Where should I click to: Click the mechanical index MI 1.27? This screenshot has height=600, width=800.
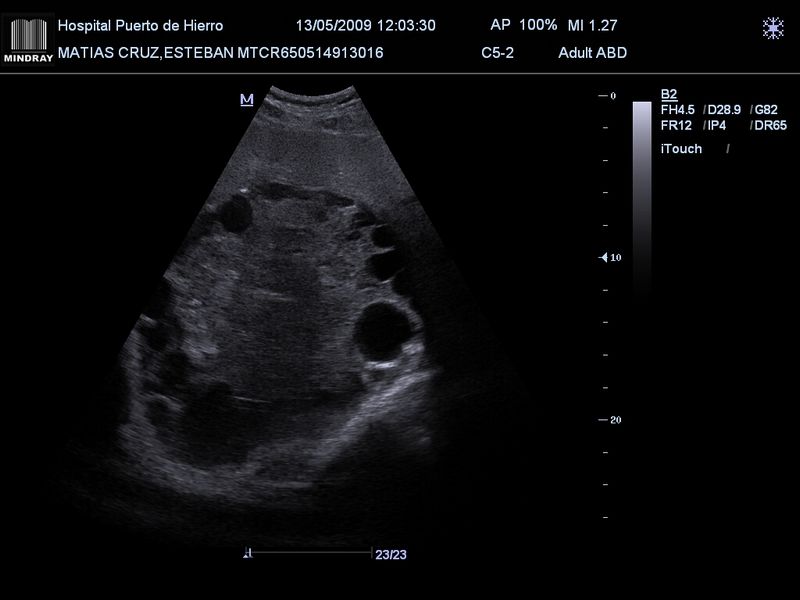(x=592, y=26)
